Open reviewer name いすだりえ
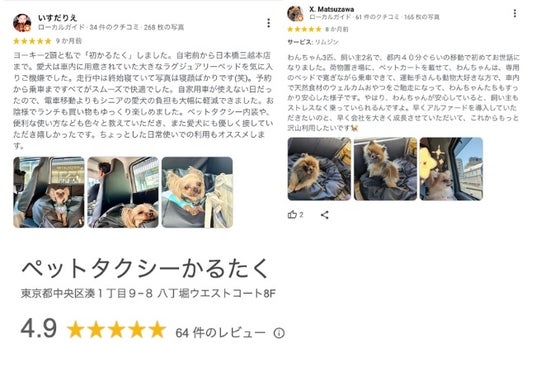 57,18
